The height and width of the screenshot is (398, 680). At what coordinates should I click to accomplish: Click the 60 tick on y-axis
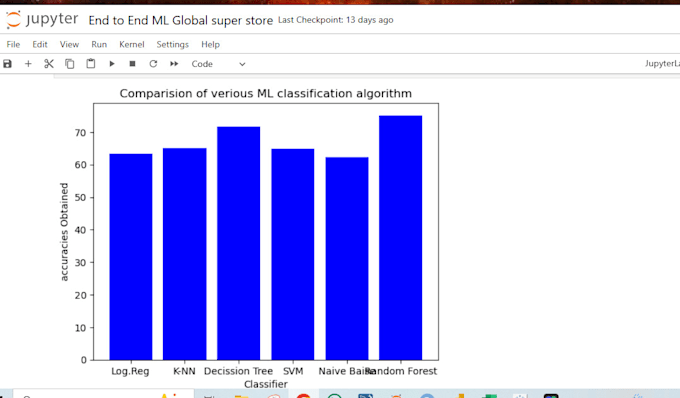point(80,165)
